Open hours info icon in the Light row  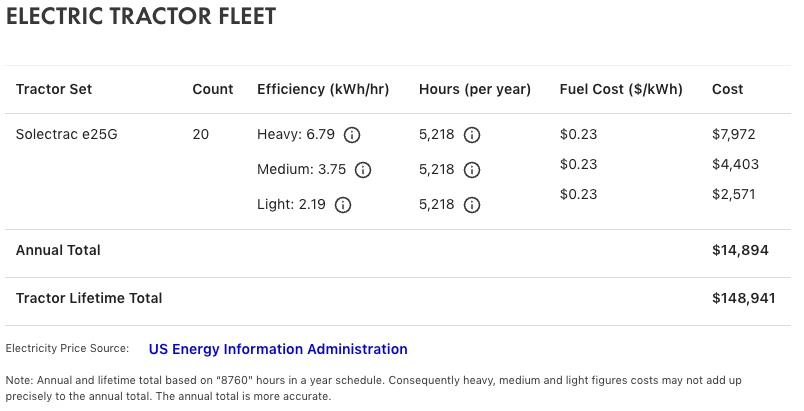[x=472, y=205]
